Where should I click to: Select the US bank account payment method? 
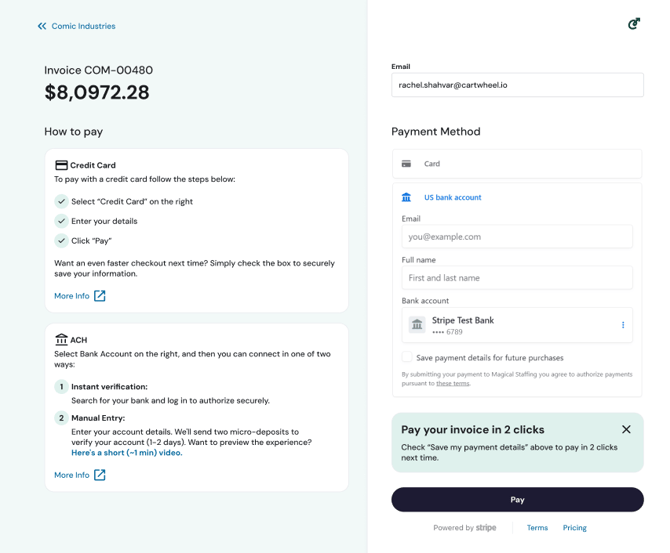(x=452, y=198)
